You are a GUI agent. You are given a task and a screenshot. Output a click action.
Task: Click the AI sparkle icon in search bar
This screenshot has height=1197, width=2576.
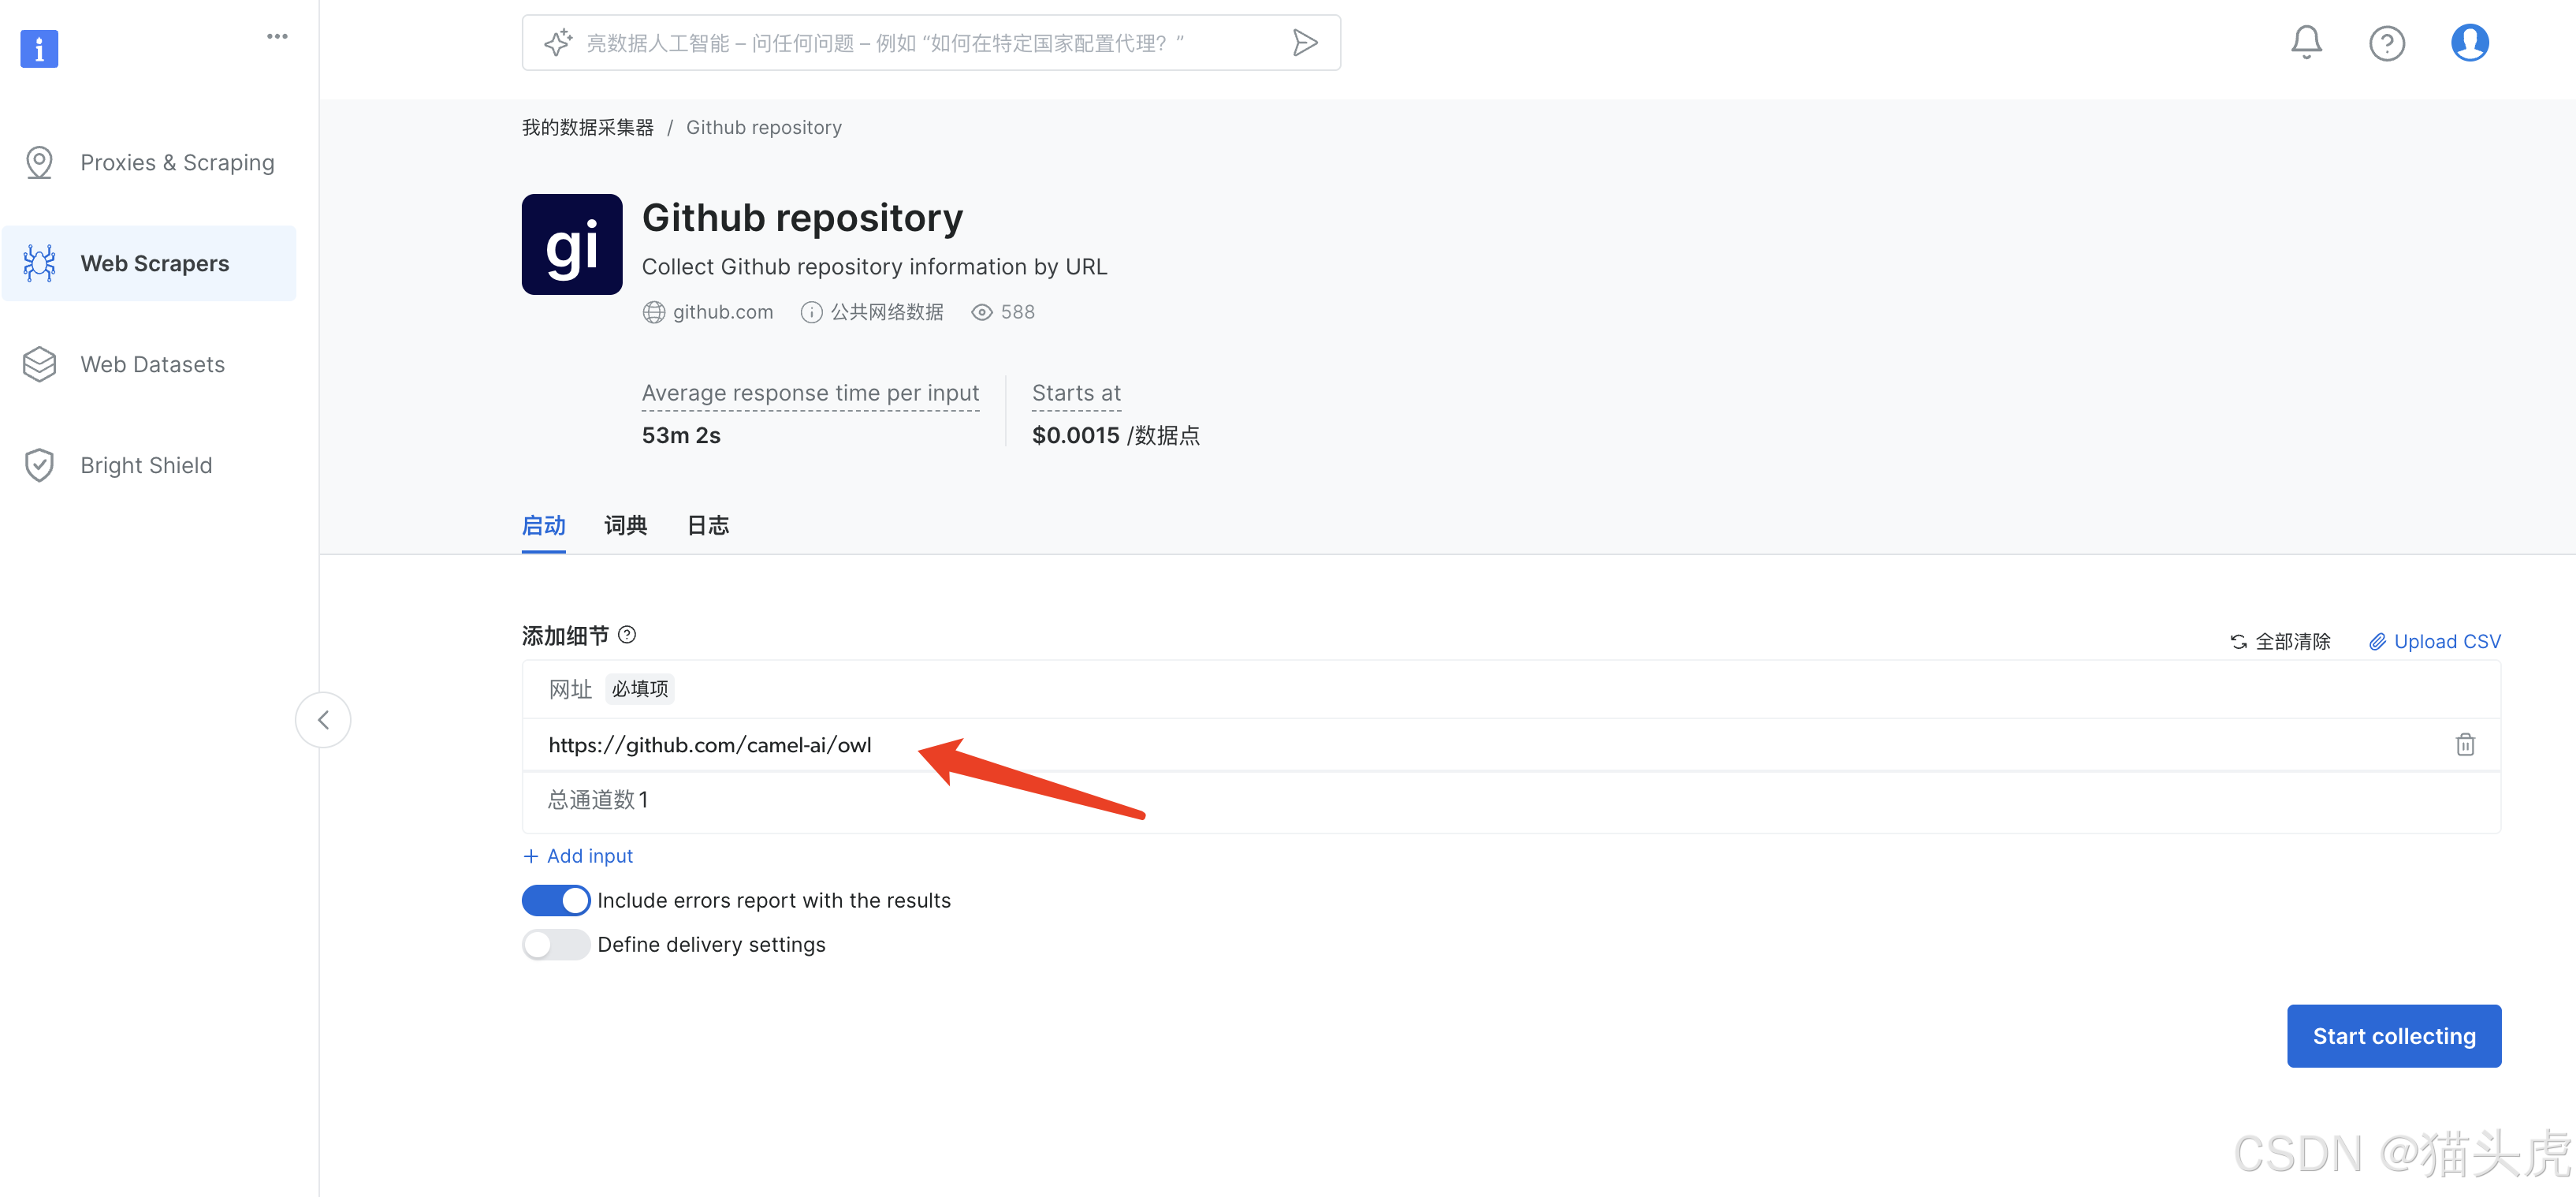[558, 43]
